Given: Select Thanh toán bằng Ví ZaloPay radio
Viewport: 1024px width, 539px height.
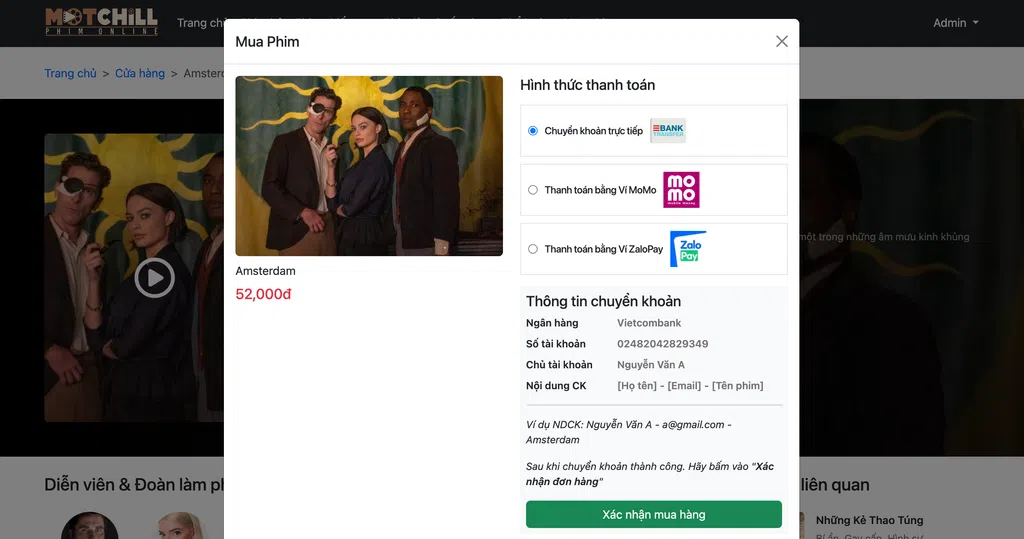Looking at the screenshot, I should (x=533, y=249).
